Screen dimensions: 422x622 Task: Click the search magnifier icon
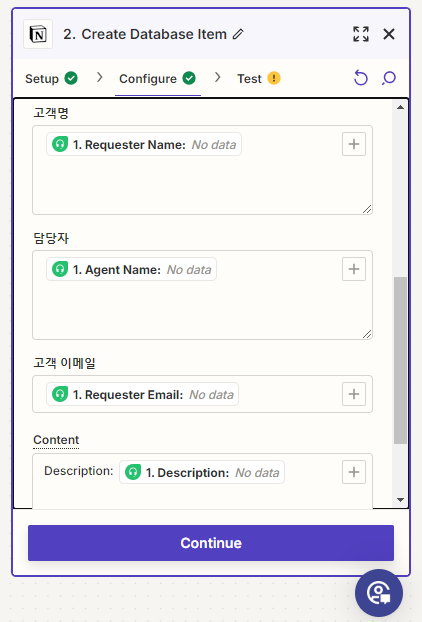coord(389,78)
